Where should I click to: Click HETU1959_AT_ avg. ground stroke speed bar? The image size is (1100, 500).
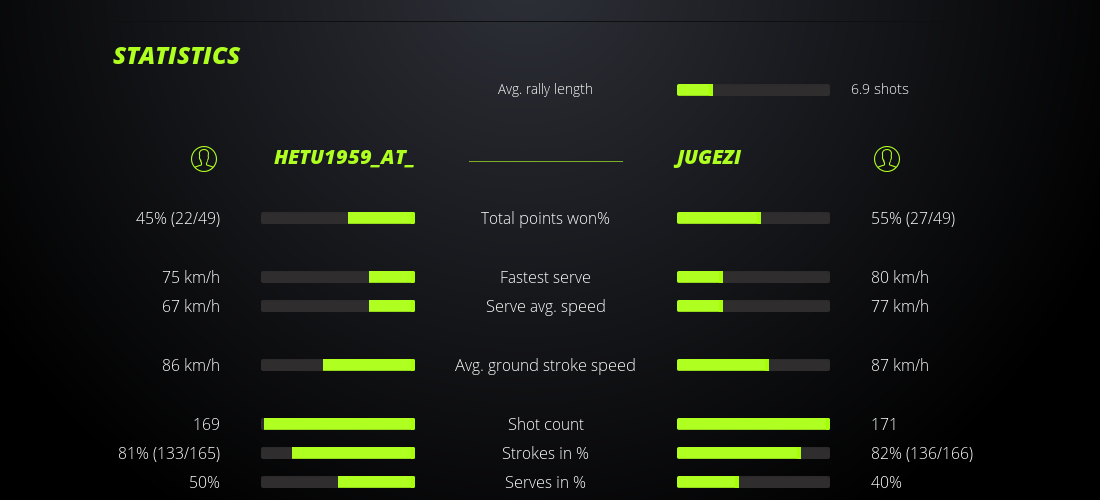coord(338,365)
